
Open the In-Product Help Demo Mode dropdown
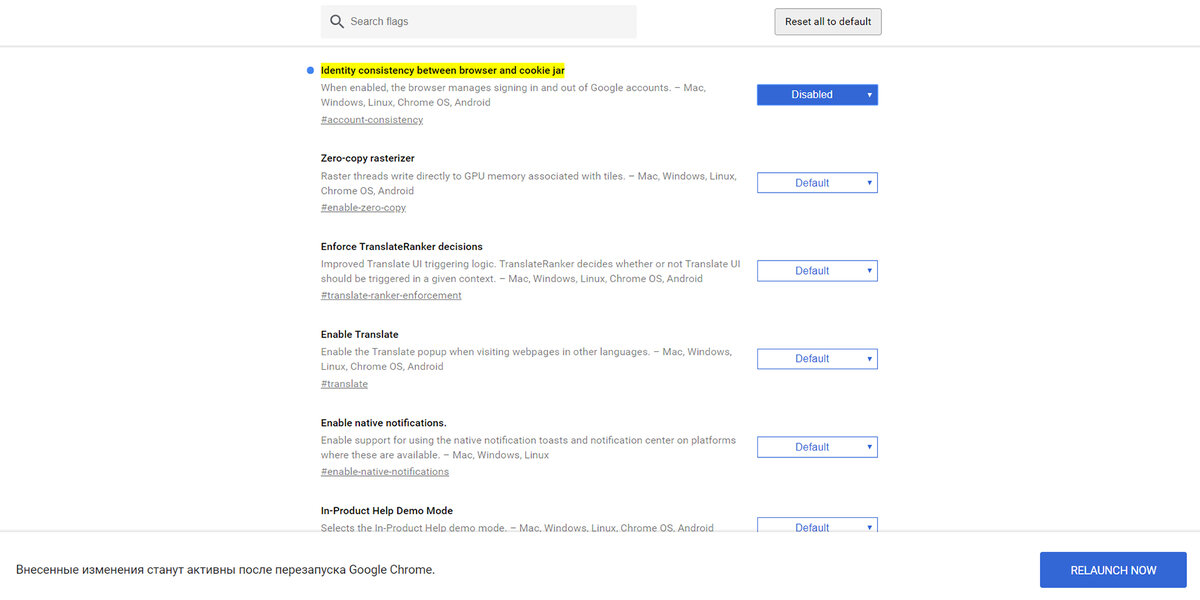pos(817,526)
